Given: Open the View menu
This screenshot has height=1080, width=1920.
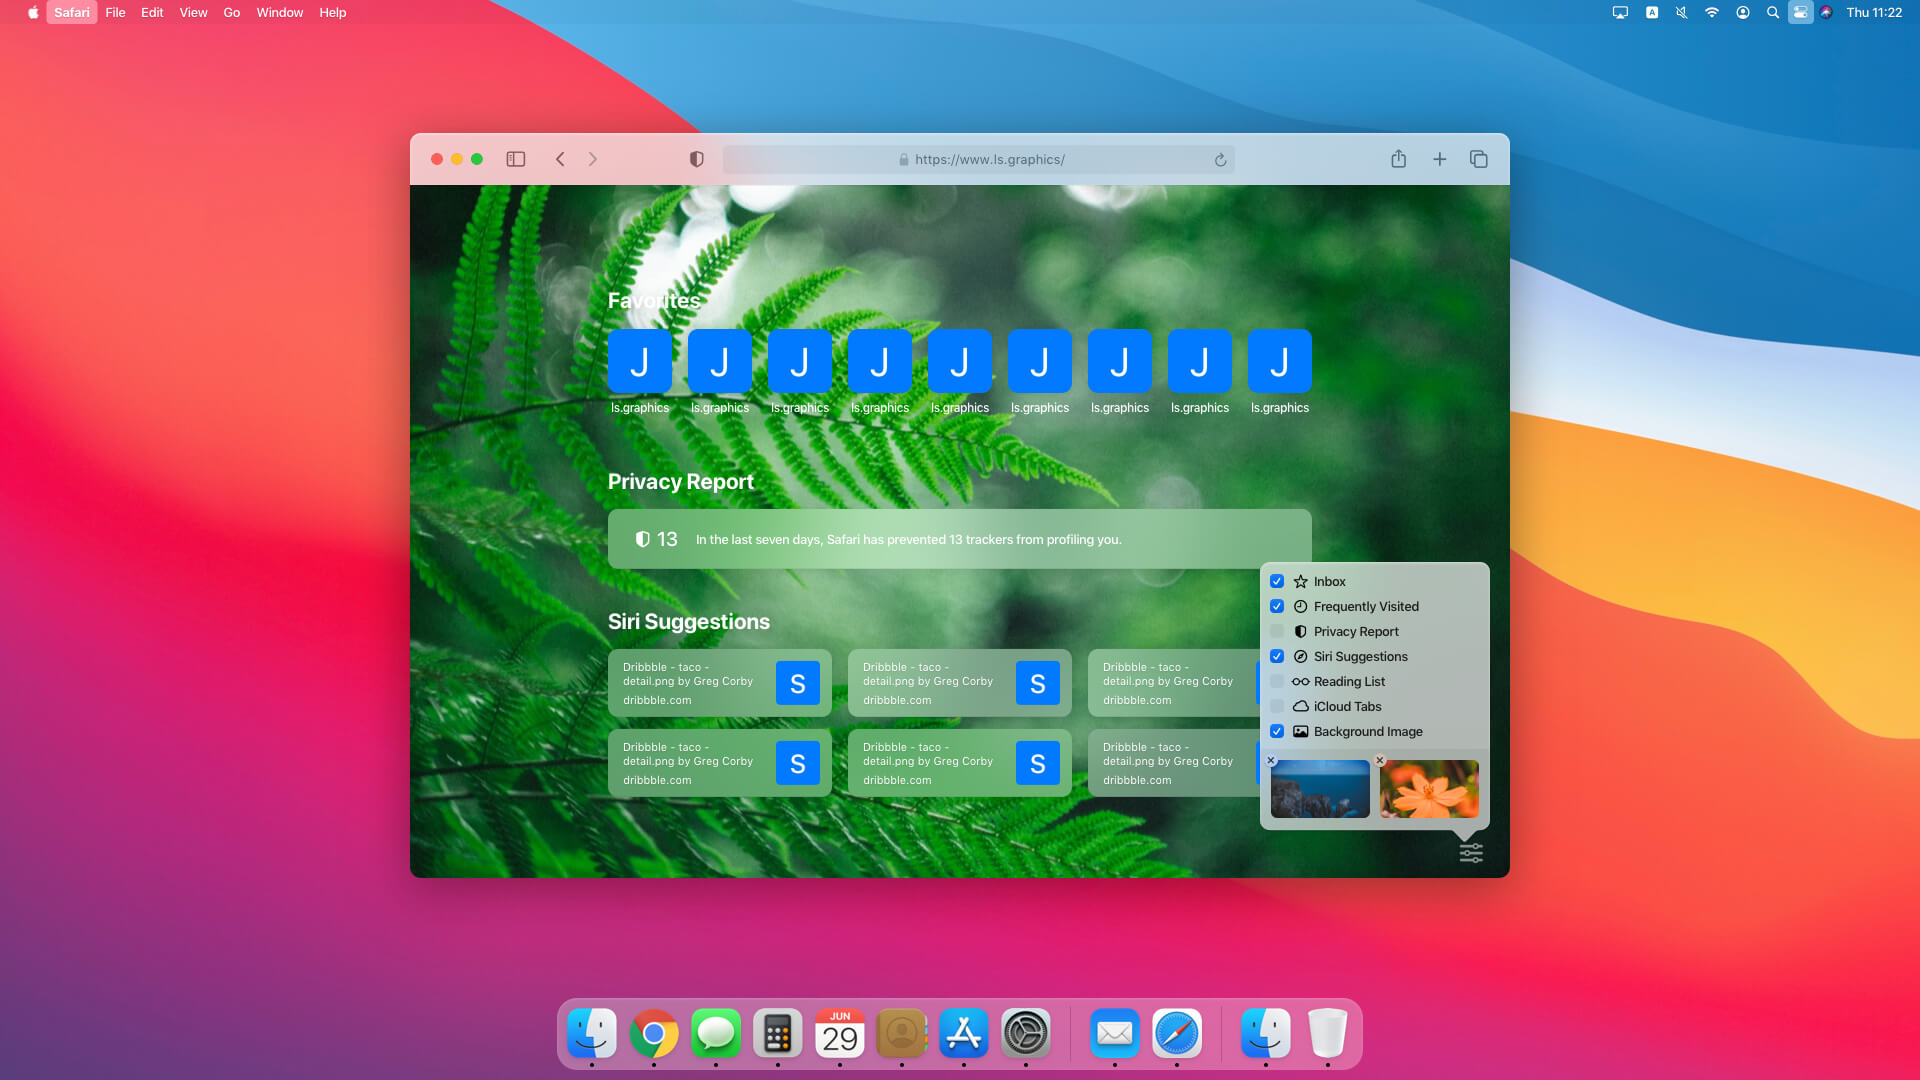Looking at the screenshot, I should point(193,13).
